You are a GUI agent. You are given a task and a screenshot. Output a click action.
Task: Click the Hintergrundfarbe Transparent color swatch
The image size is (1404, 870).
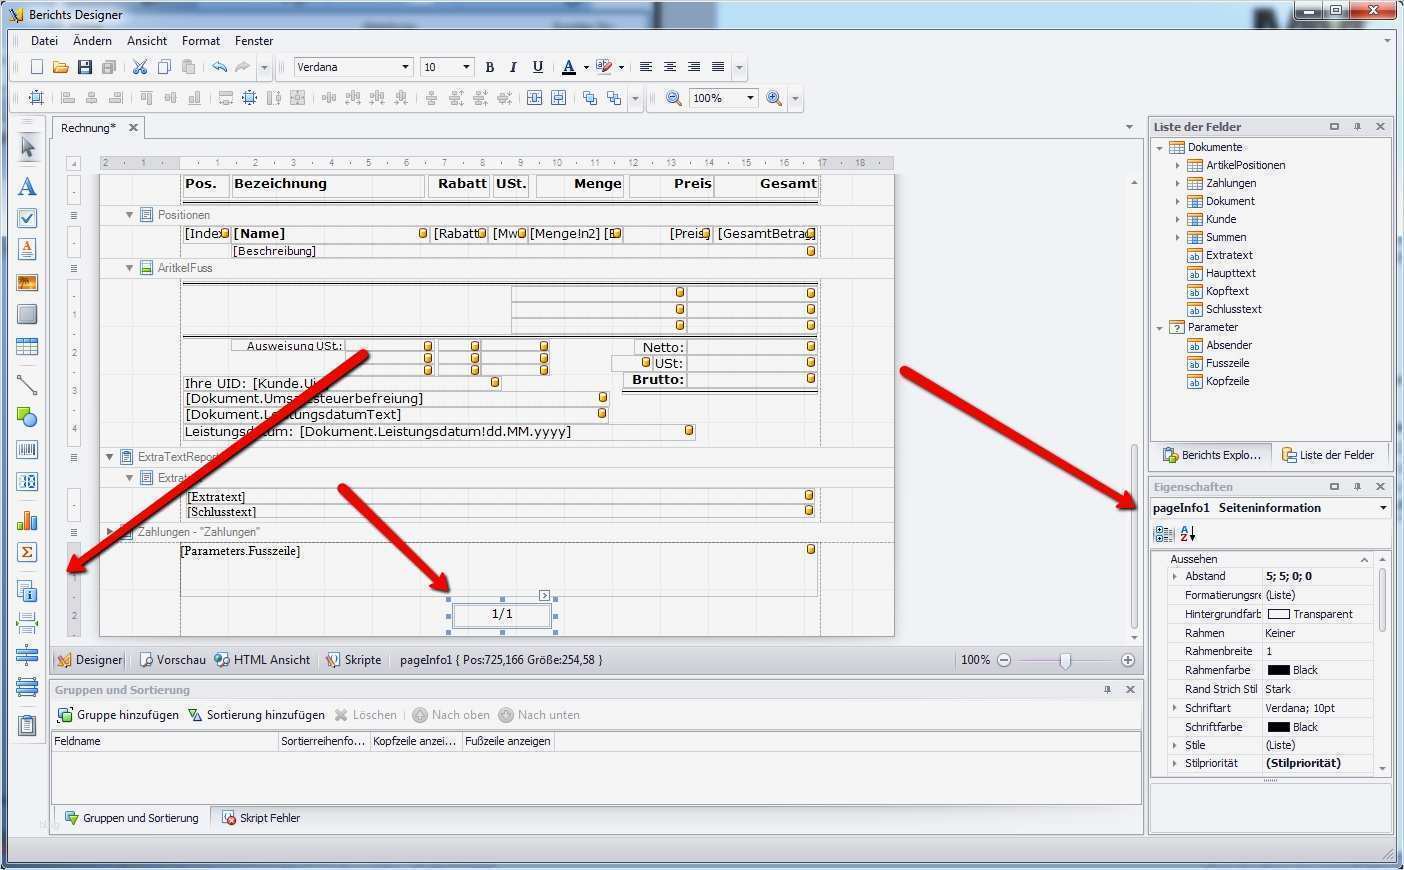click(x=1278, y=614)
